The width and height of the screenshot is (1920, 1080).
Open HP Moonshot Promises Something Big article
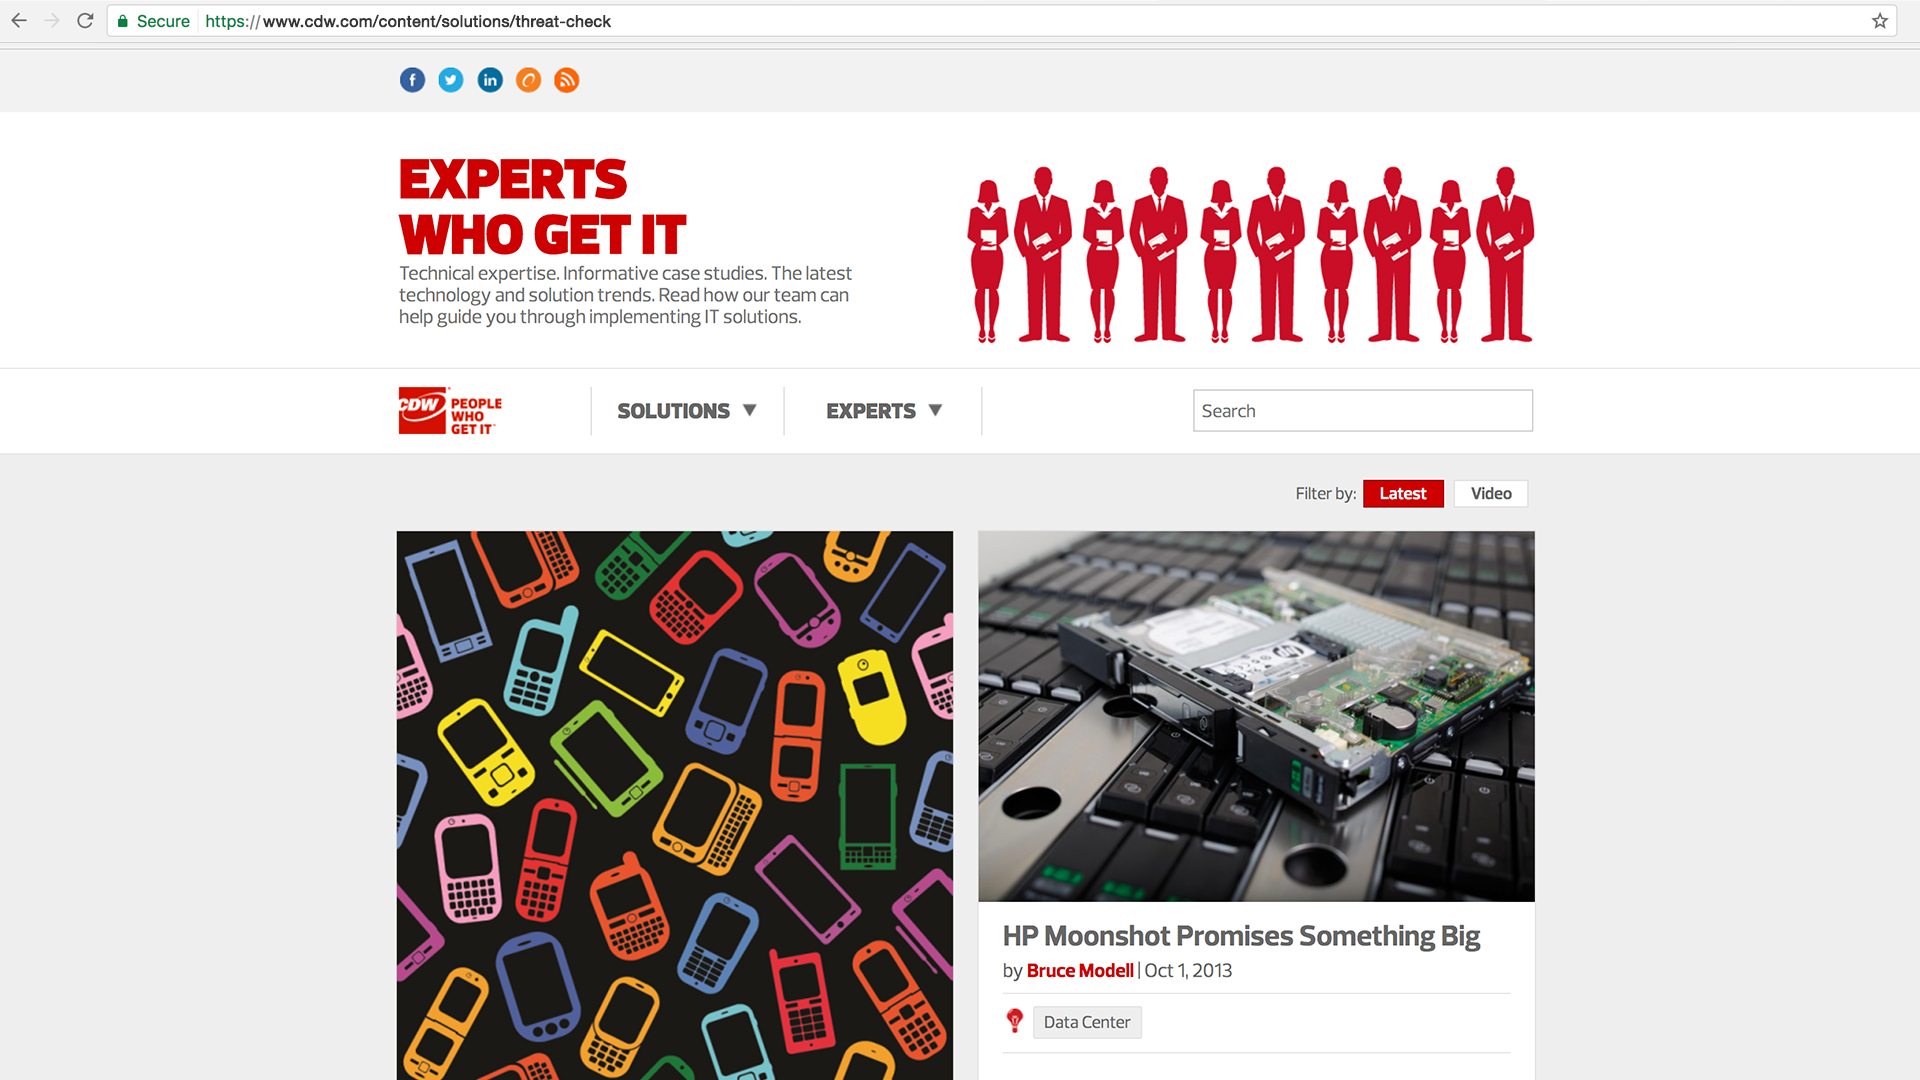point(1241,936)
